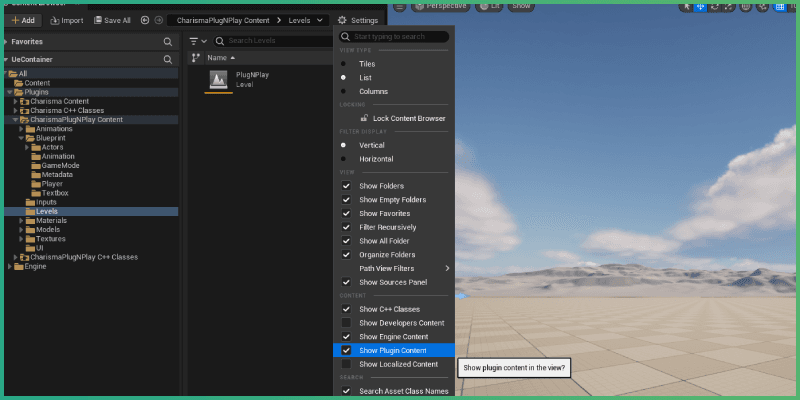Select Tiles view type

coord(394,64)
